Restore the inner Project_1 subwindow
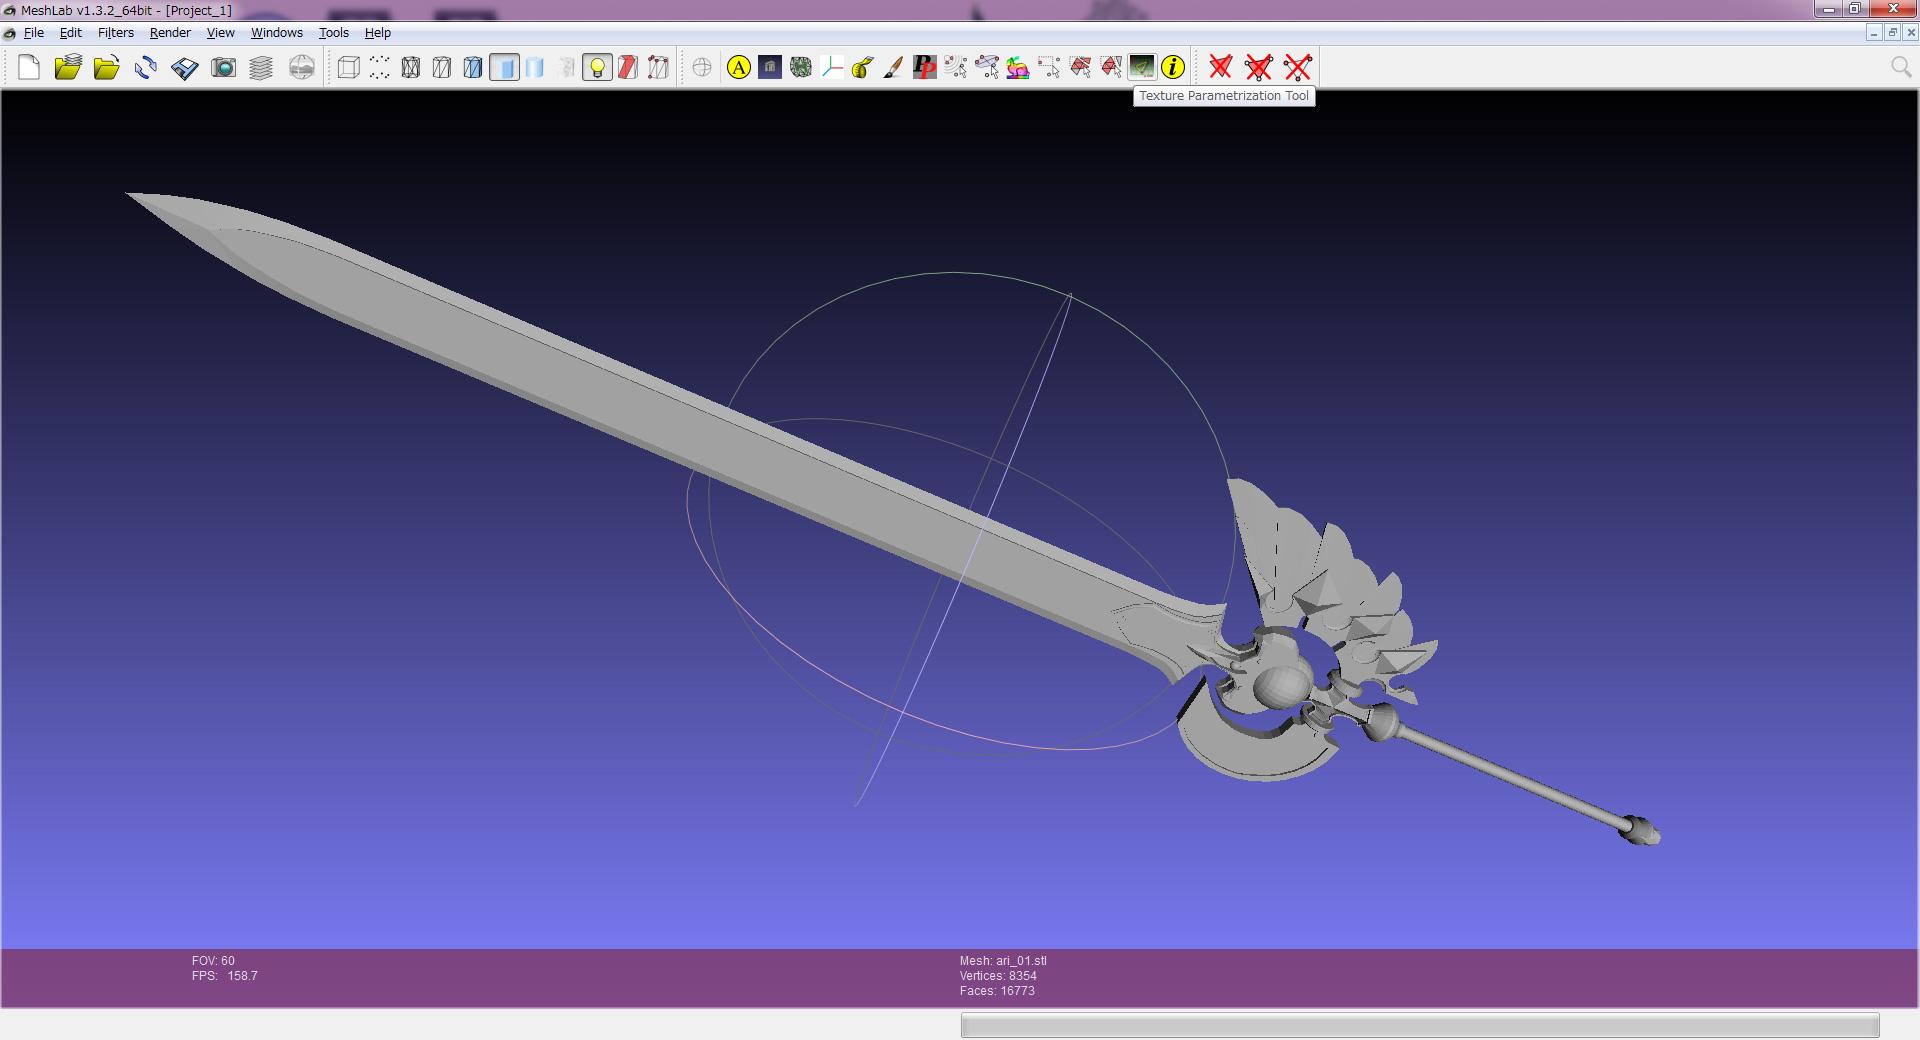This screenshot has width=1920, height=1040. click(x=1892, y=33)
